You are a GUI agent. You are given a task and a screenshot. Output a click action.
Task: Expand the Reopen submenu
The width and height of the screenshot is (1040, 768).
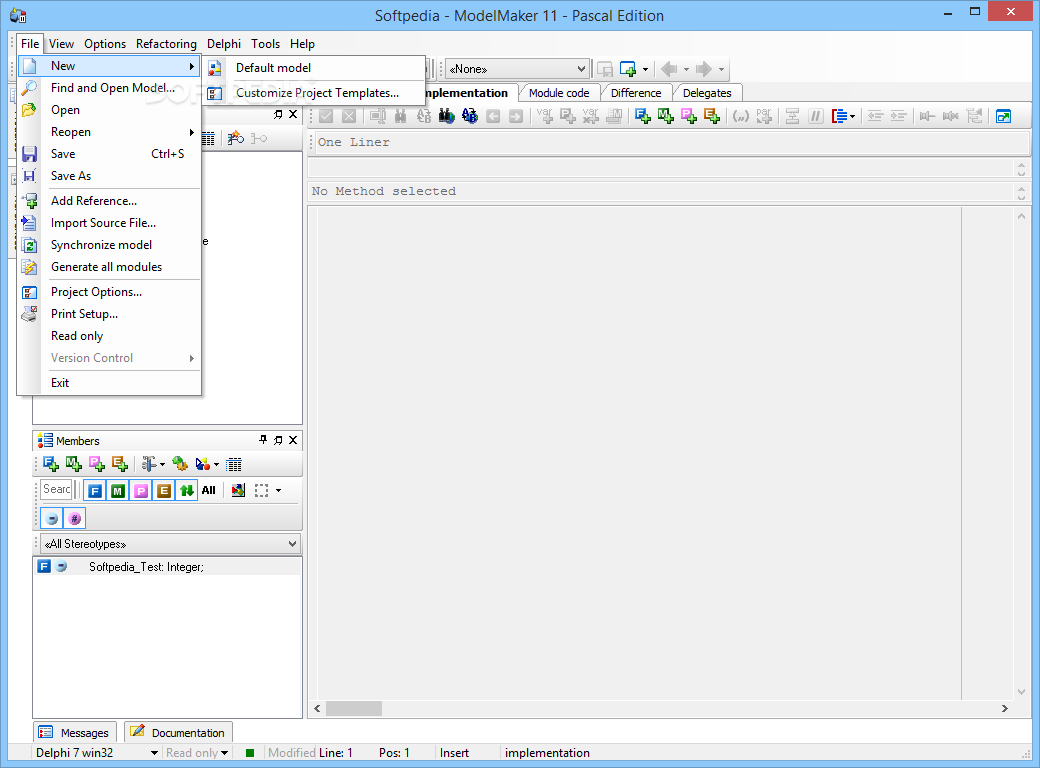109,132
